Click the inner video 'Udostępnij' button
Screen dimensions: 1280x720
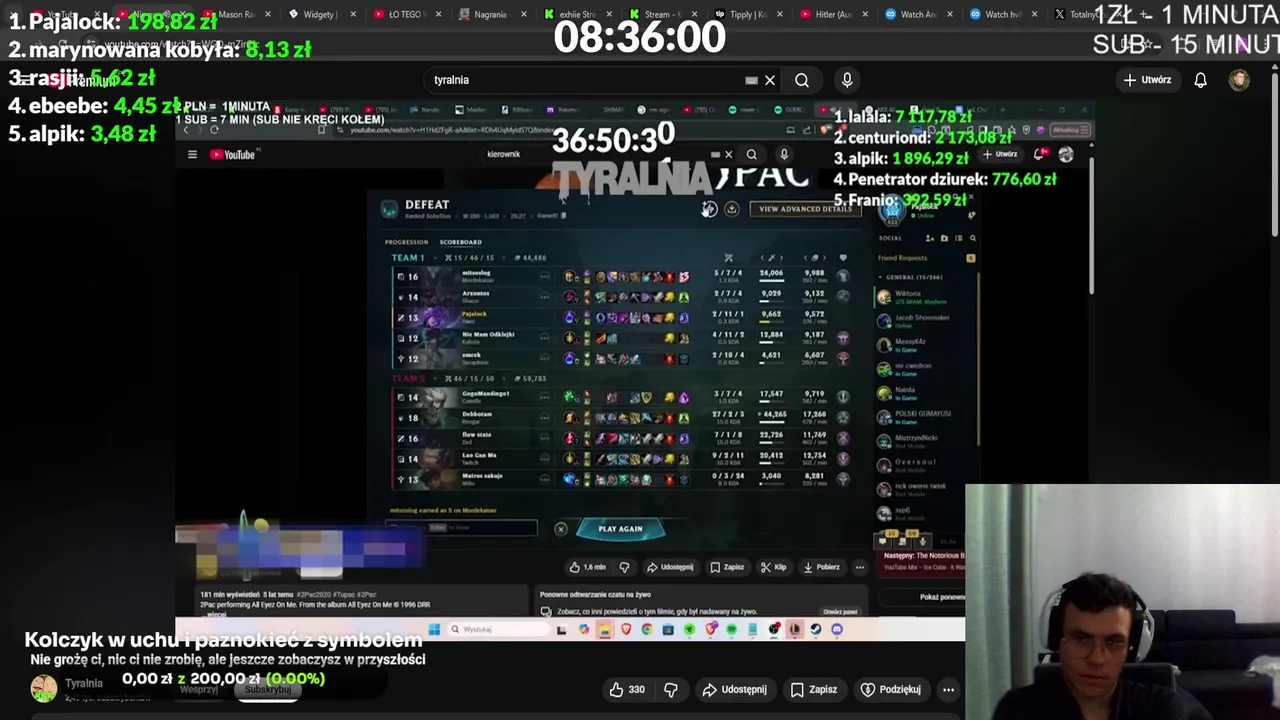point(670,567)
